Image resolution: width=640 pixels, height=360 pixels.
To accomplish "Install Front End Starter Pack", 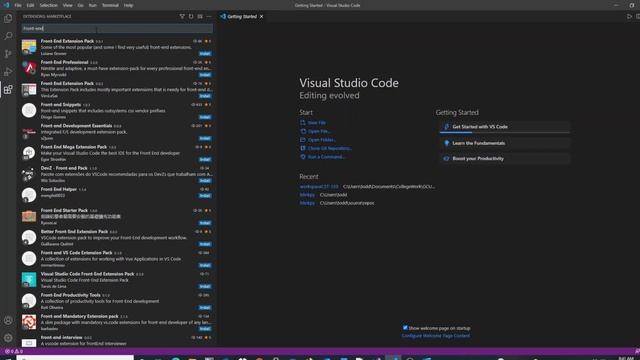I will (205, 223).
